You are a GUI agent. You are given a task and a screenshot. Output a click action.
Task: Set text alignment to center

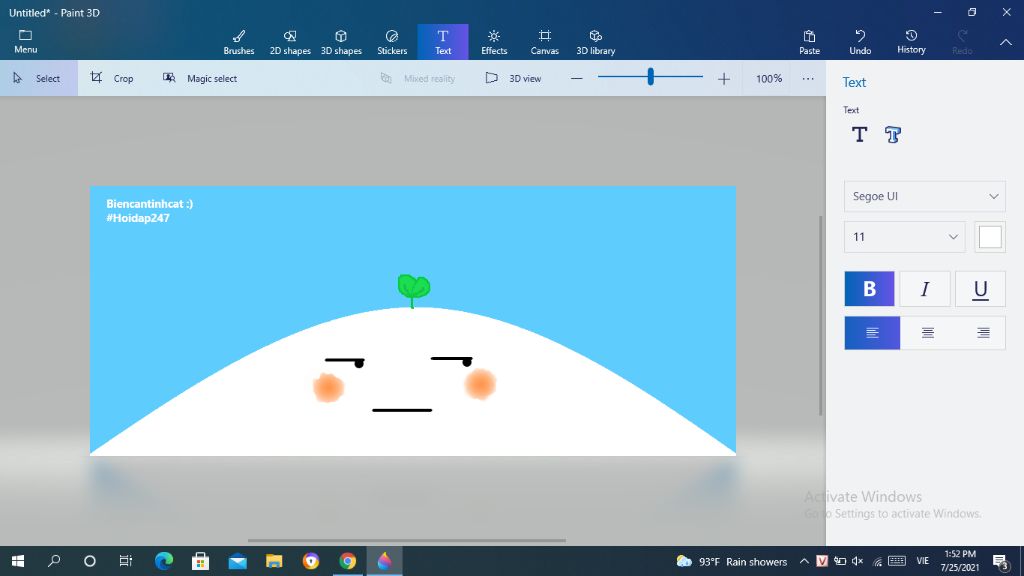click(927, 333)
